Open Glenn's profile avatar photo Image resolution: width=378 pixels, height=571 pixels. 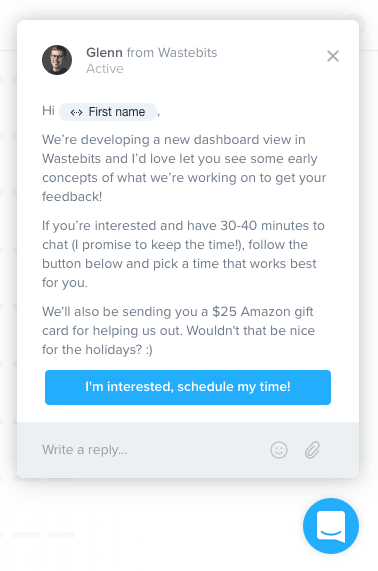[57, 60]
